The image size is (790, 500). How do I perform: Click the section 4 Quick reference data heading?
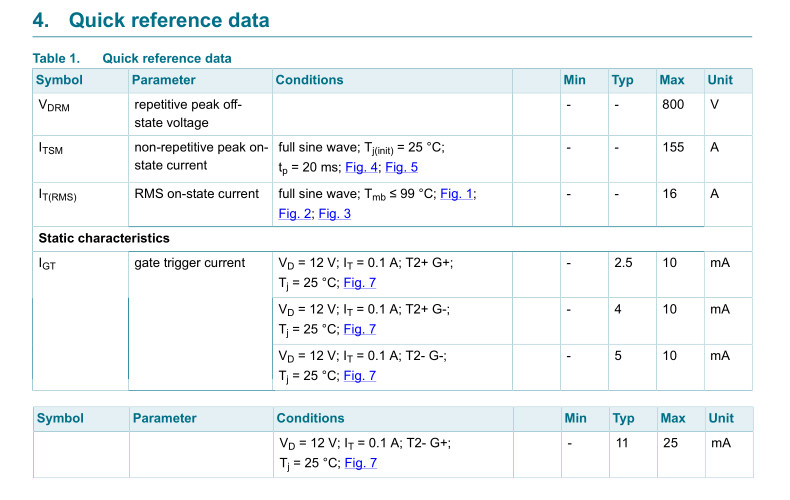[x=151, y=20]
